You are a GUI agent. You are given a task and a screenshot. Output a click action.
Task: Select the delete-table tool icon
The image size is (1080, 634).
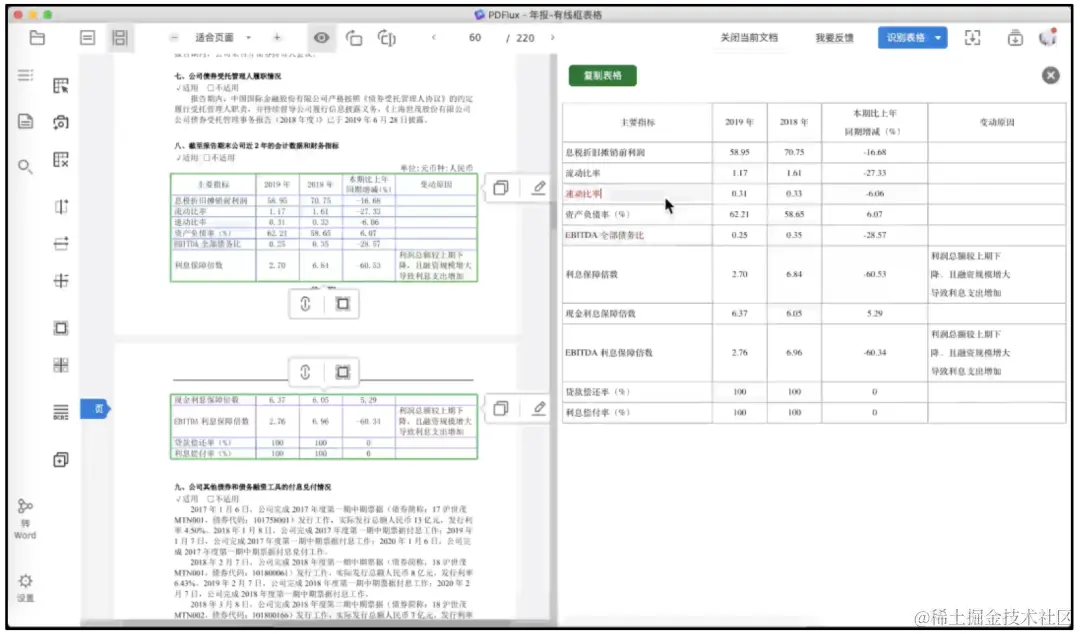(61, 160)
